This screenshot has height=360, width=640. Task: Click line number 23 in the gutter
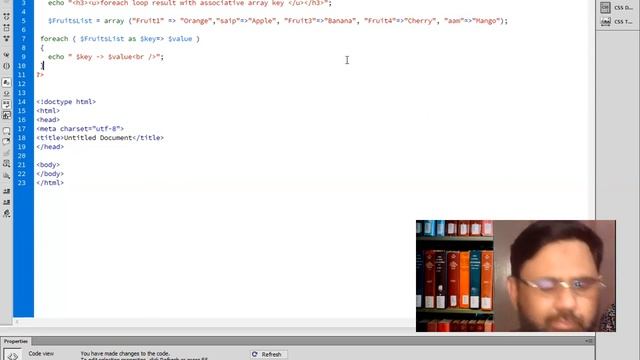[22, 183]
